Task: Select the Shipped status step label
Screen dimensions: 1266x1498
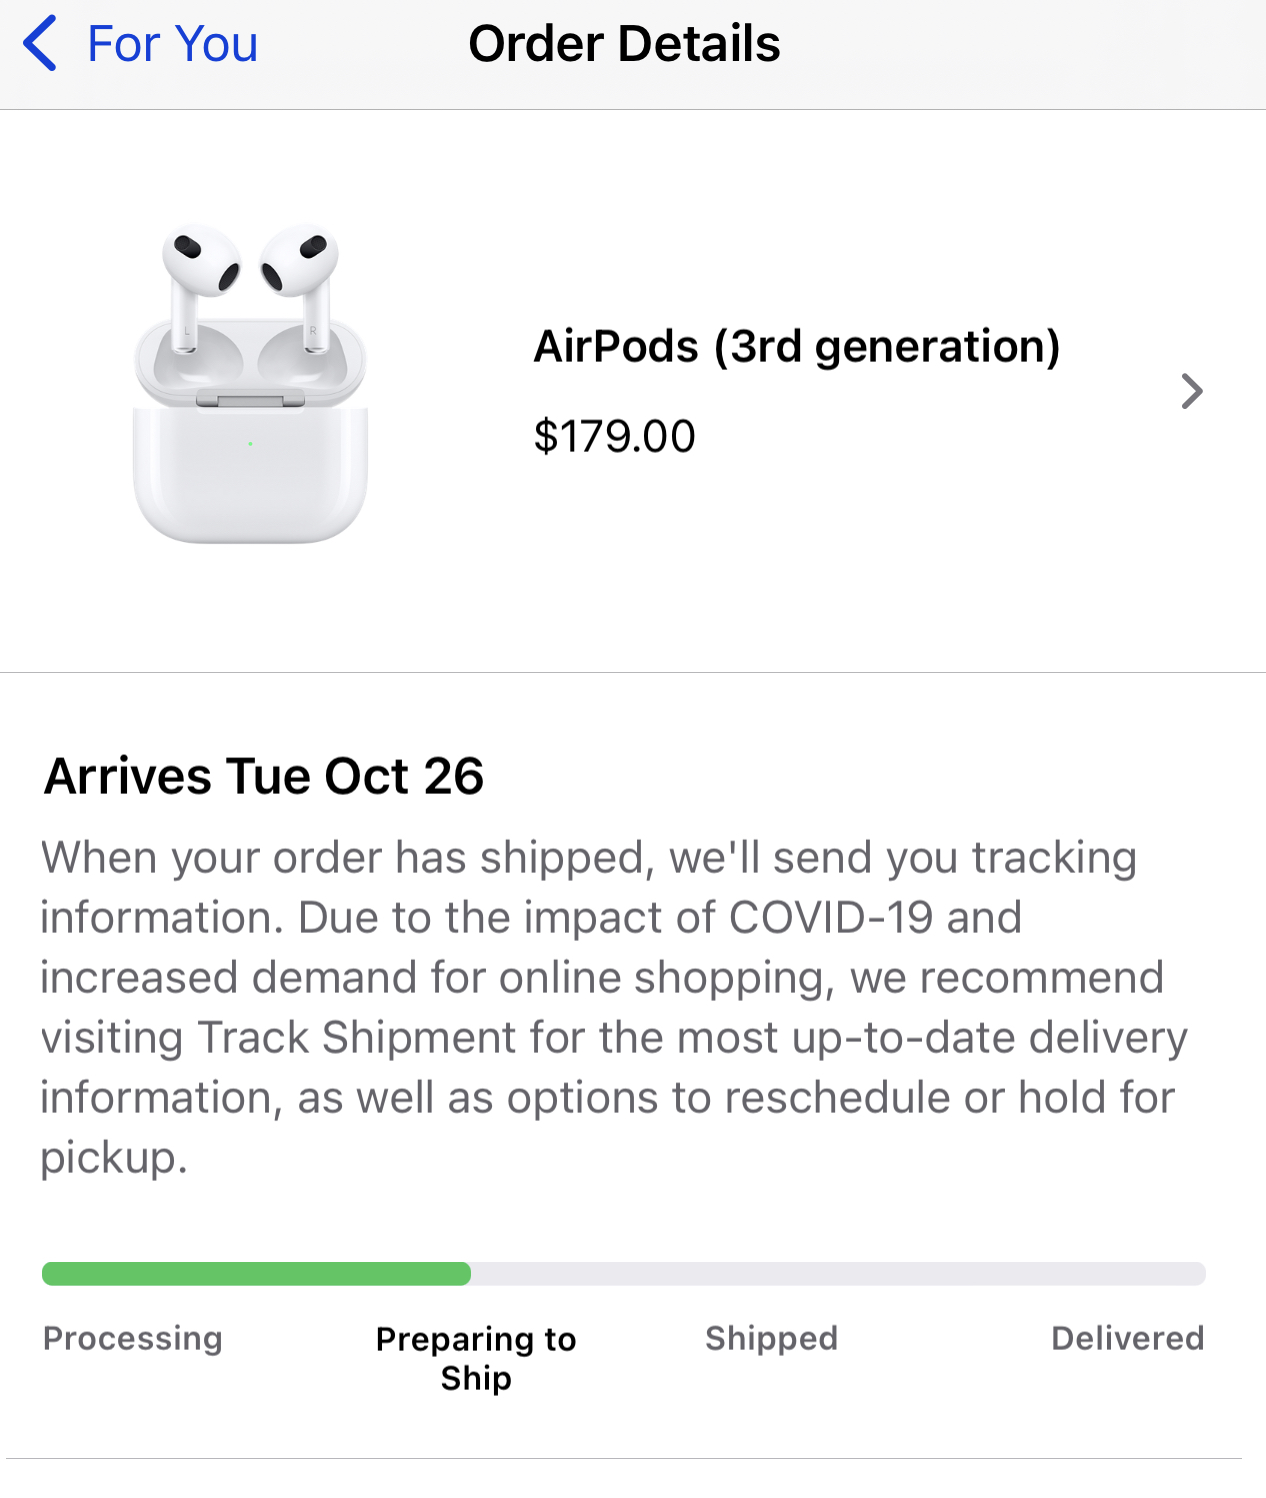Action: 771,1338
